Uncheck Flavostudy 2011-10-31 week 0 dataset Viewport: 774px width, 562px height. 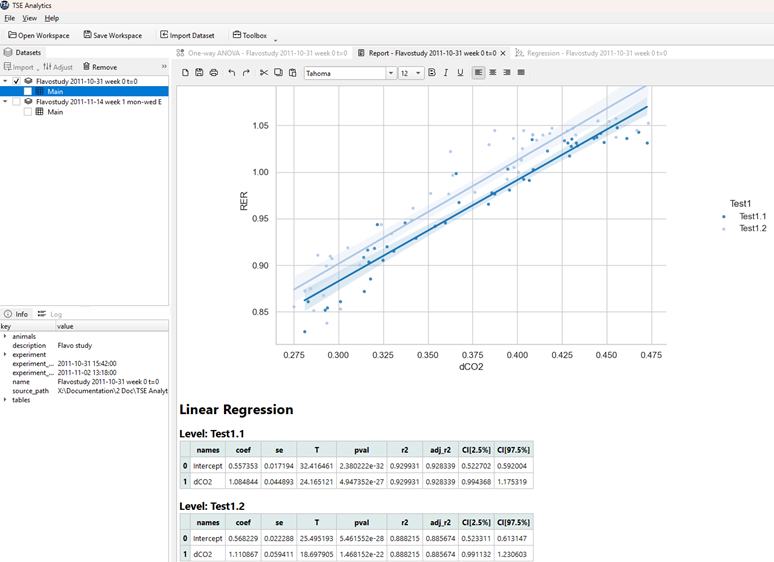pyautogui.click(x=16, y=81)
